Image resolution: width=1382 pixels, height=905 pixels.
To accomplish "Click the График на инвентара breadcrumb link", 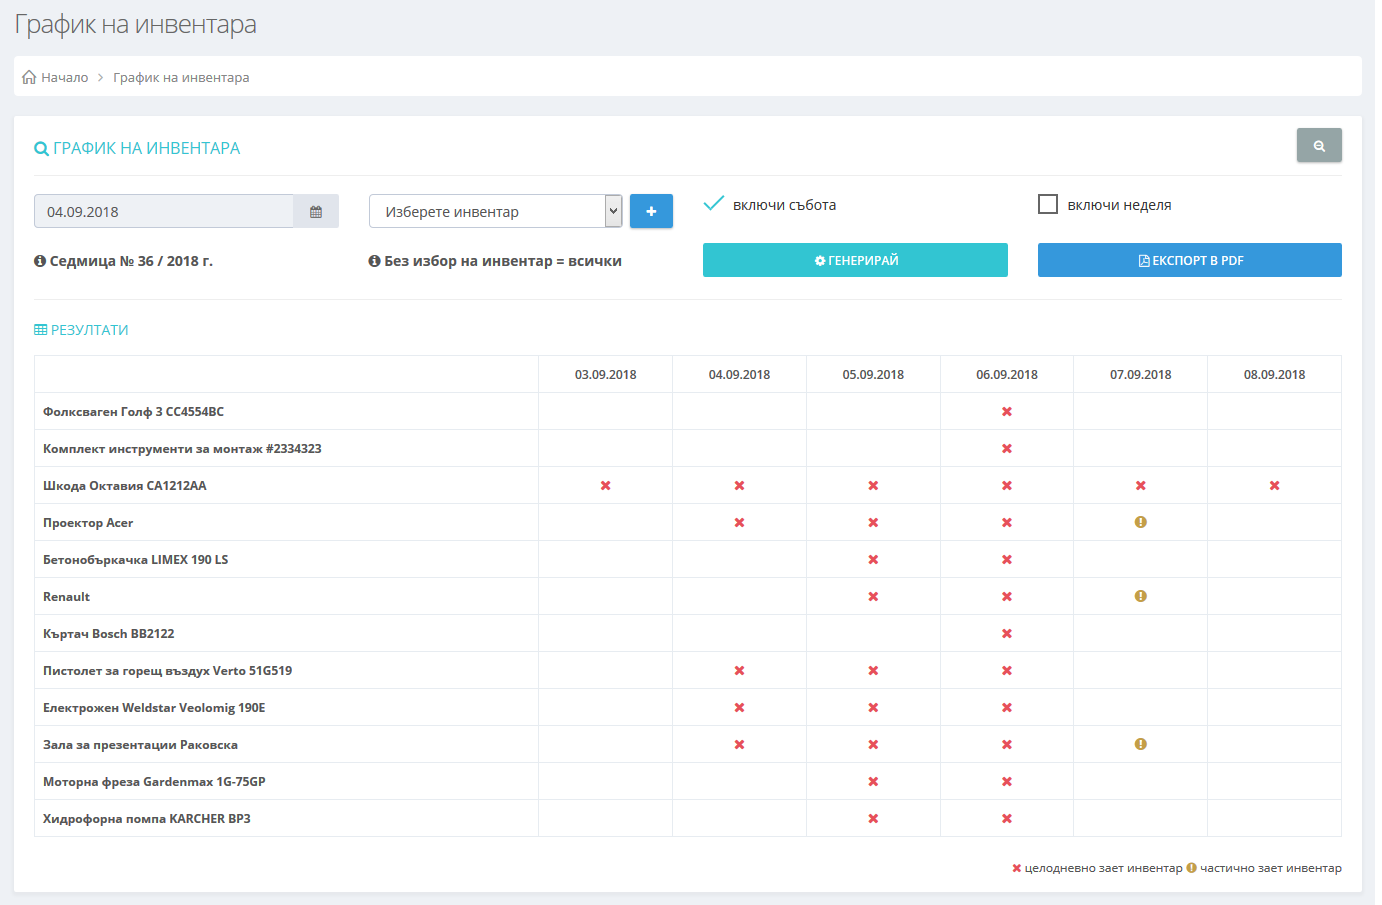I will tap(181, 77).
